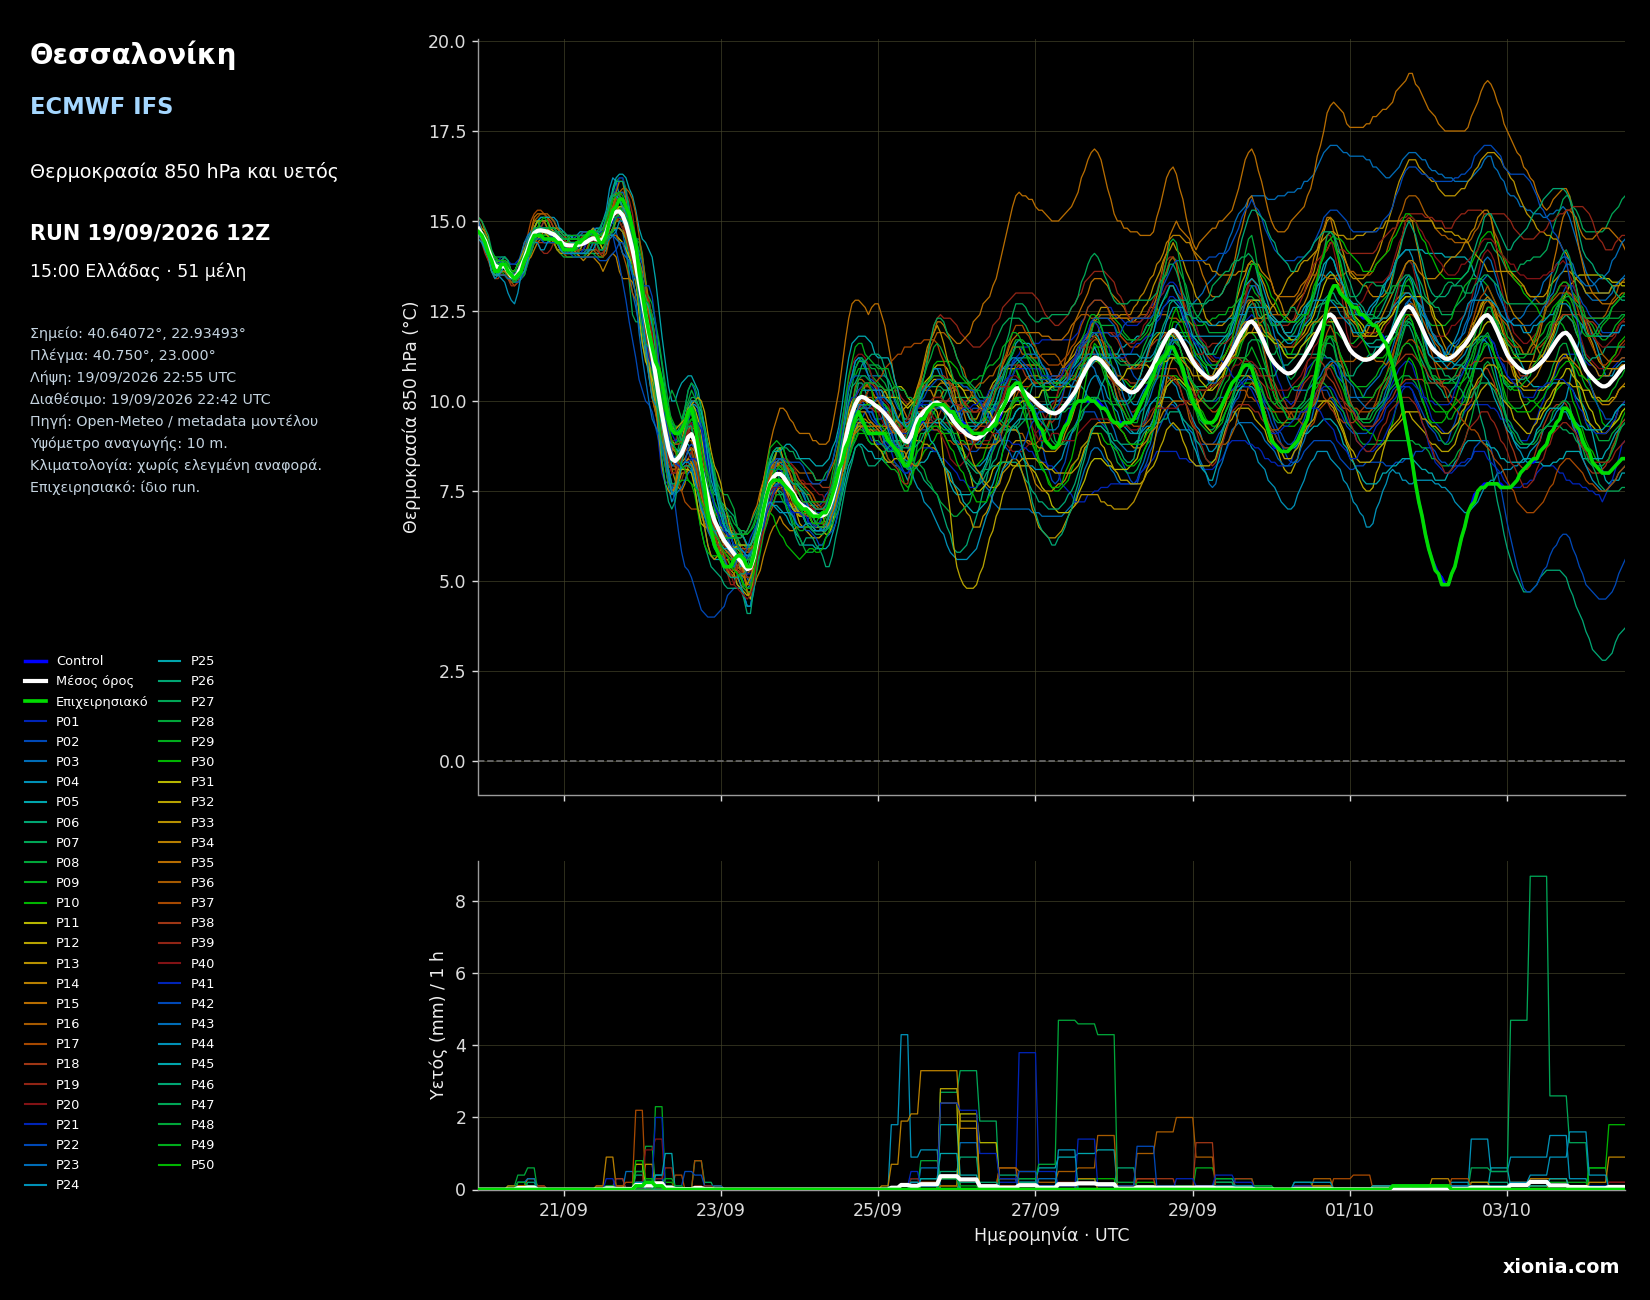Click the xionia.com watermark
This screenshot has width=1650, height=1300.
point(1560,1267)
